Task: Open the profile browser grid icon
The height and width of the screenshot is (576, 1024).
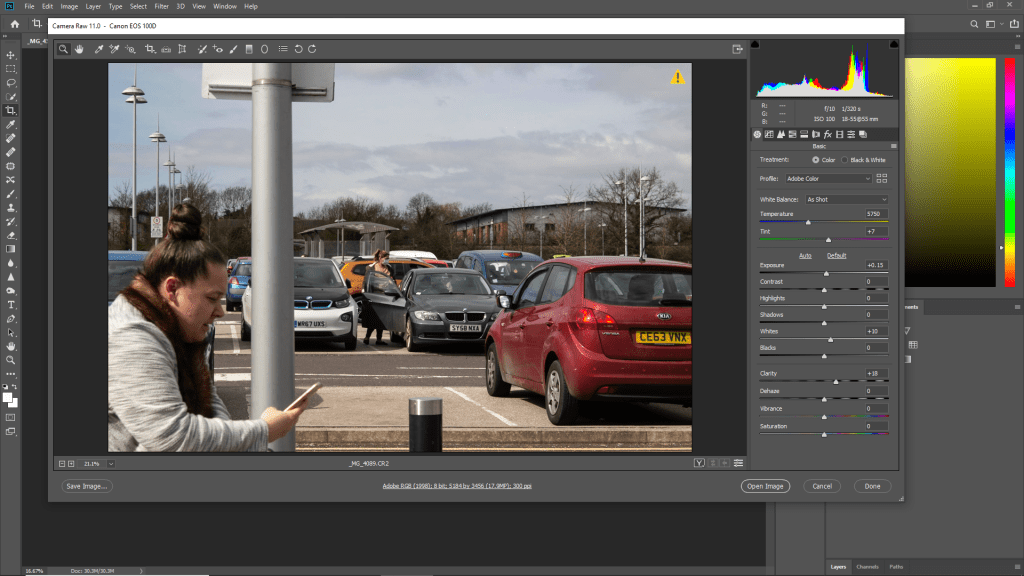Action: (x=881, y=178)
